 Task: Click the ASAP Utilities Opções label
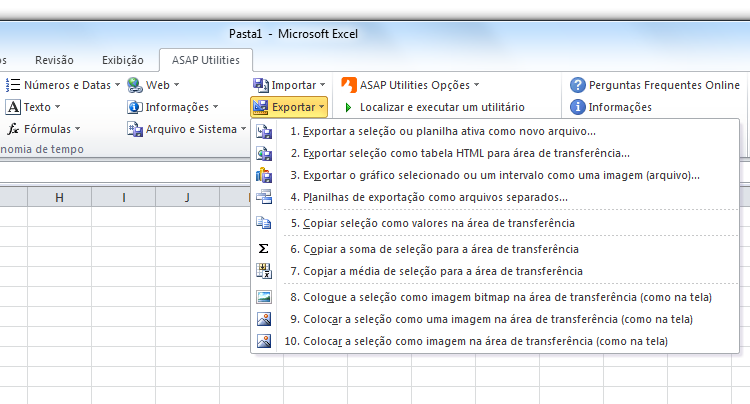coord(415,85)
